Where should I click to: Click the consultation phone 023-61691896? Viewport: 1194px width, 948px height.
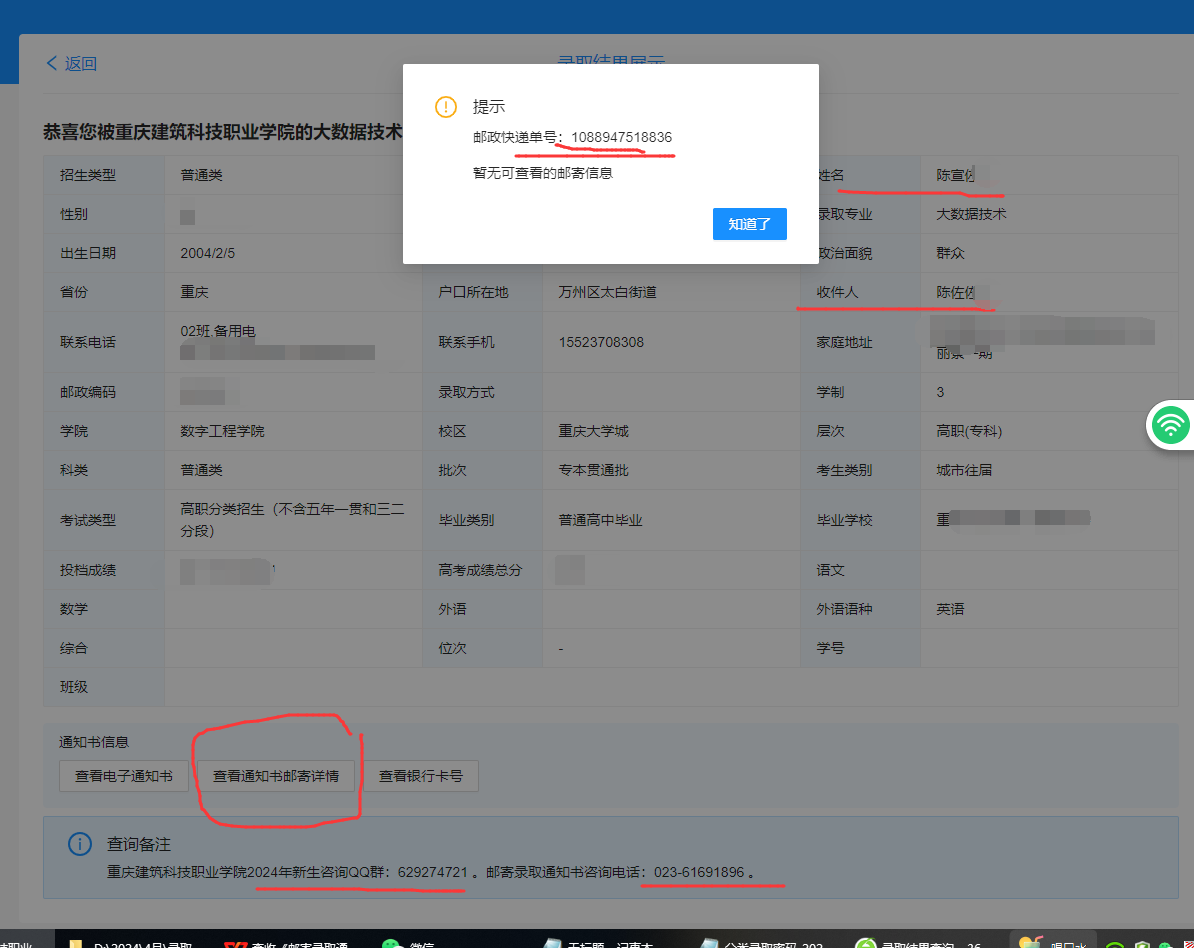pos(699,872)
